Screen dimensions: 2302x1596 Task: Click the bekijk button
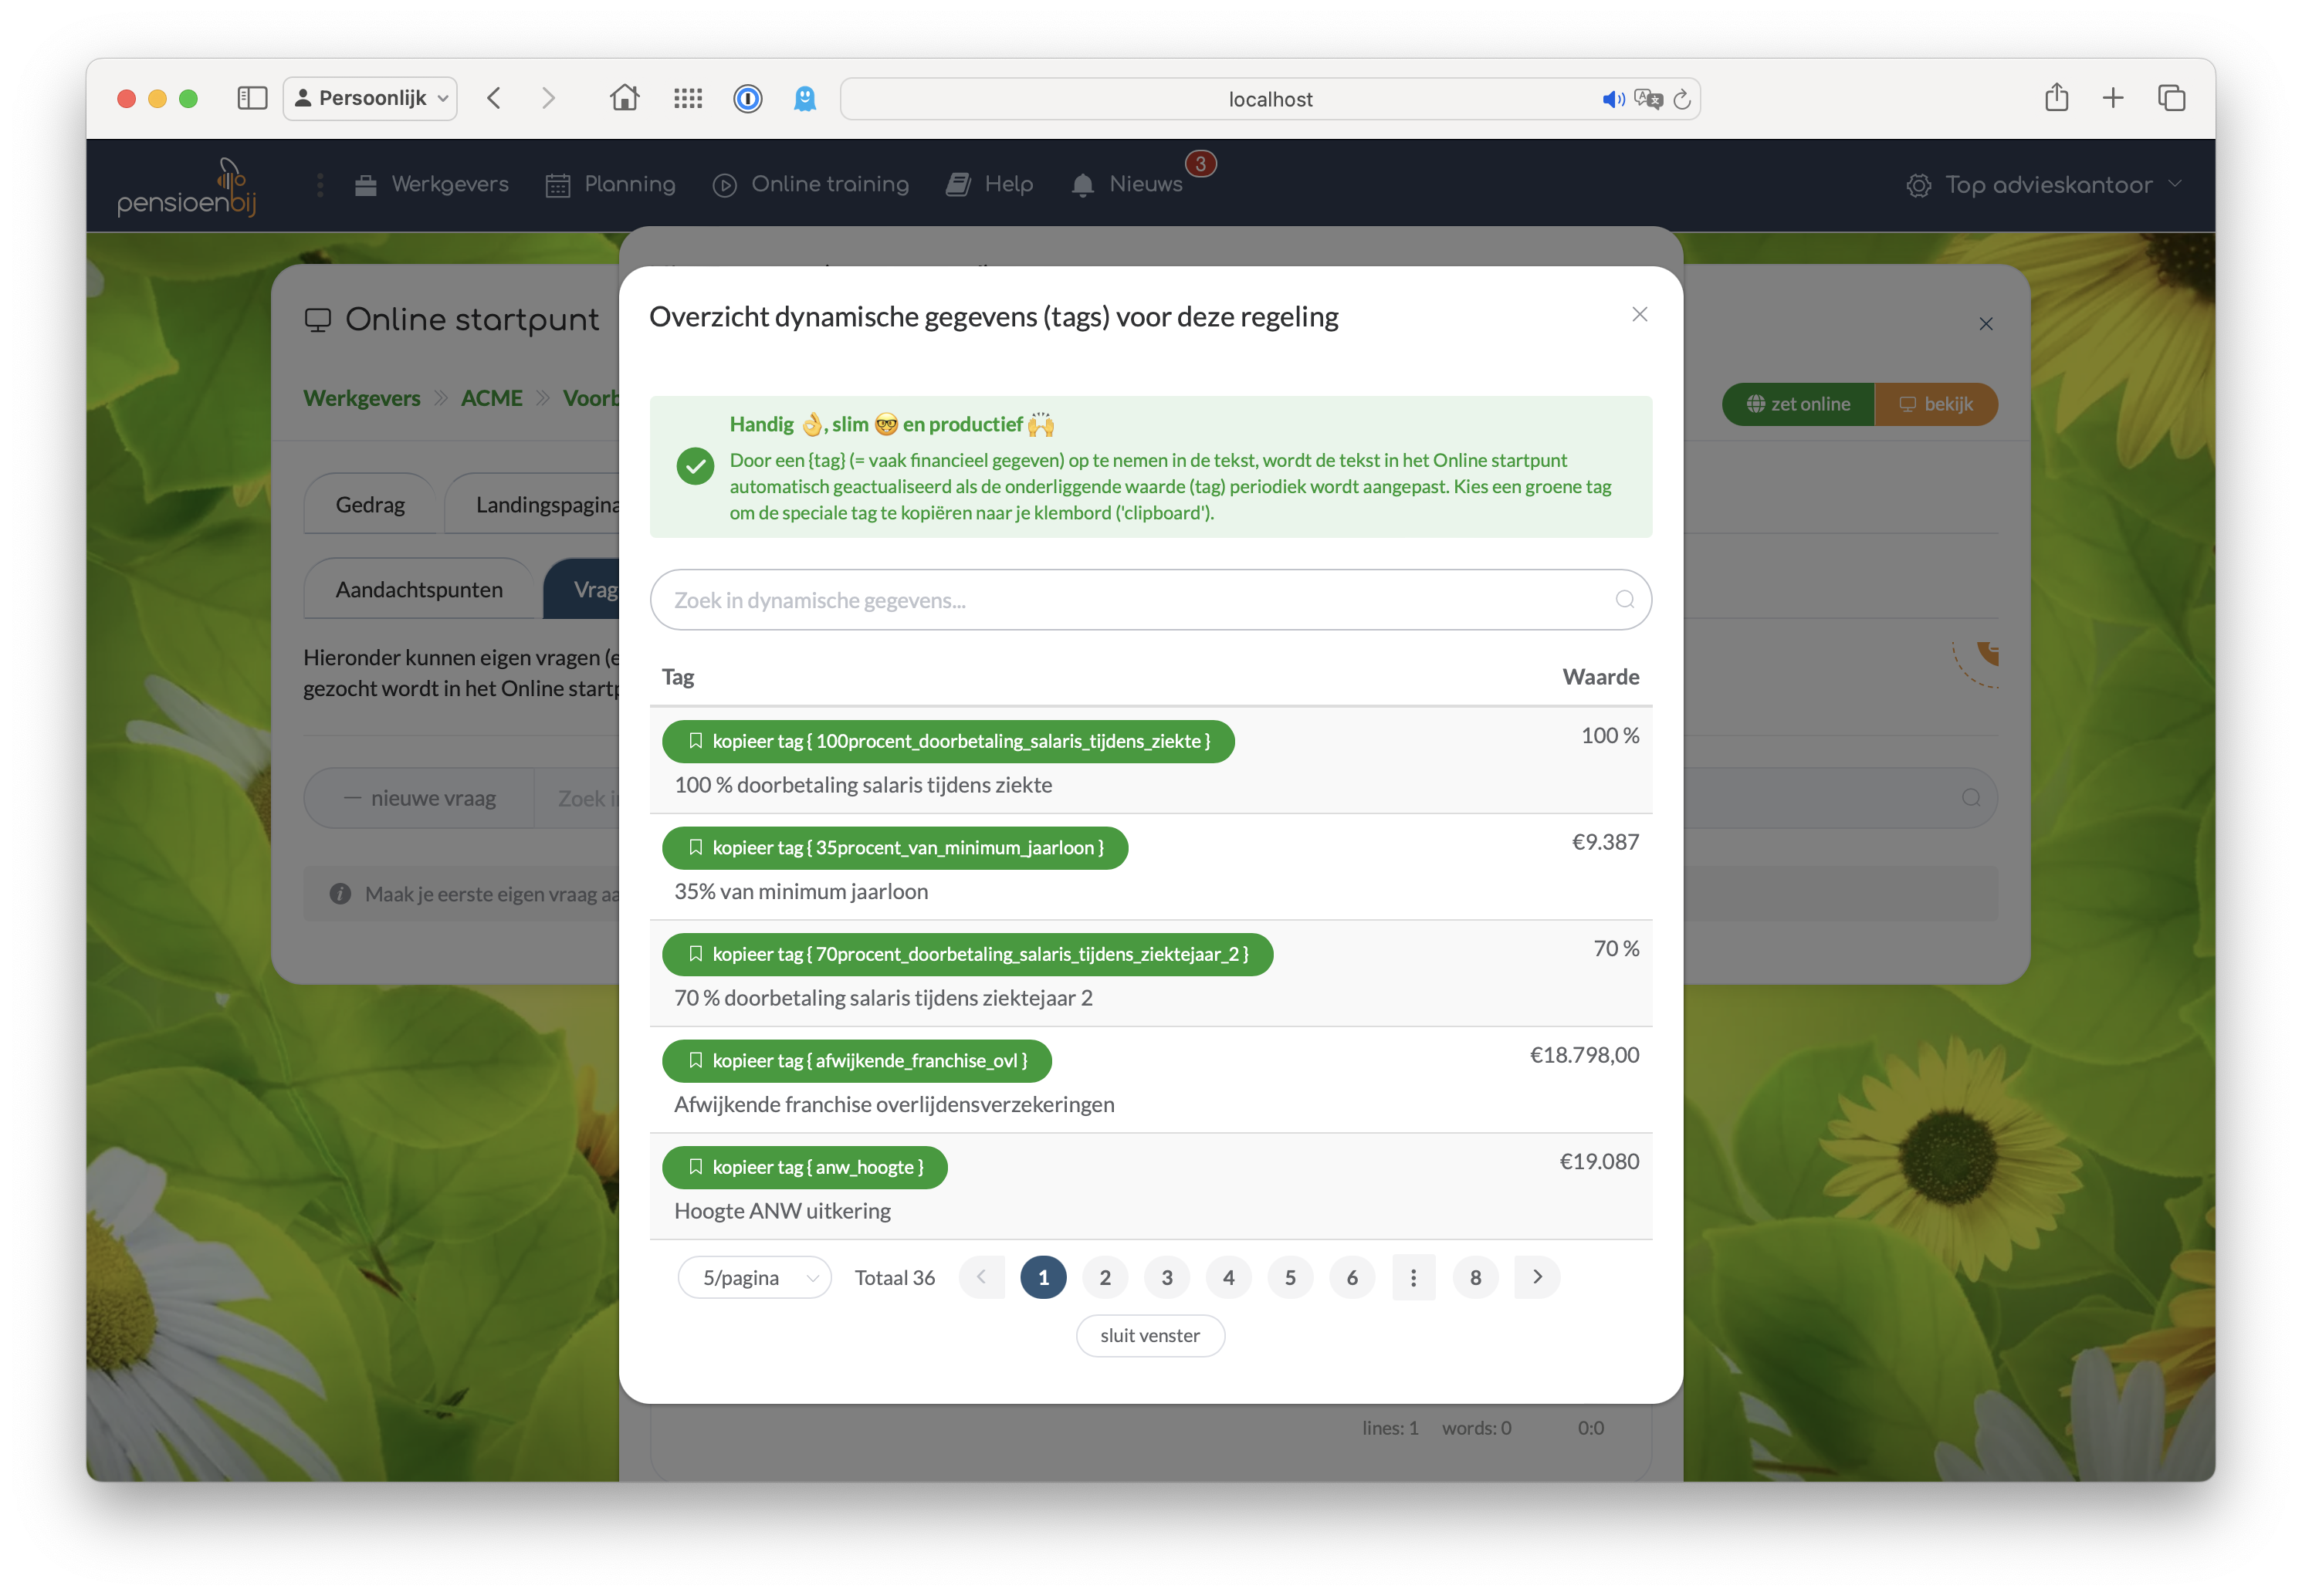click(1936, 404)
